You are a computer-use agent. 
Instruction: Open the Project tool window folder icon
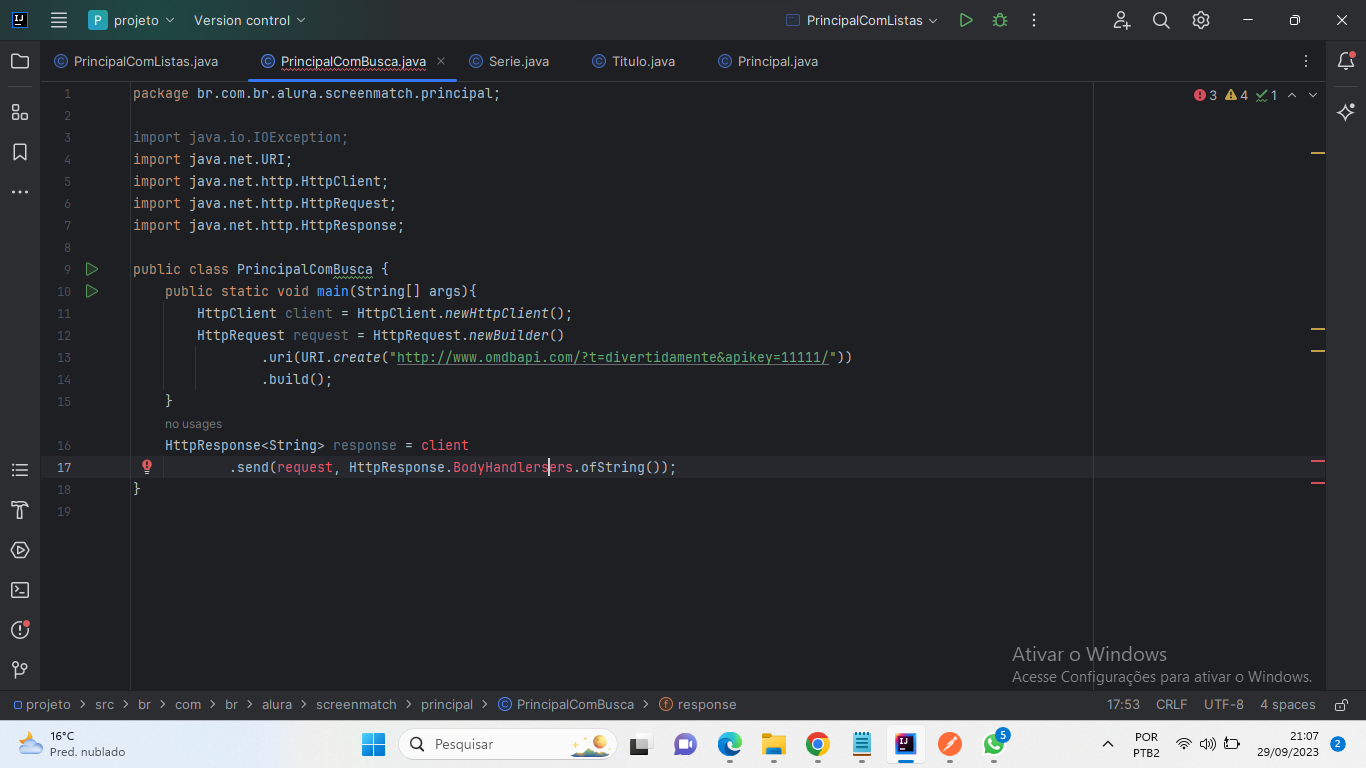[x=20, y=61]
